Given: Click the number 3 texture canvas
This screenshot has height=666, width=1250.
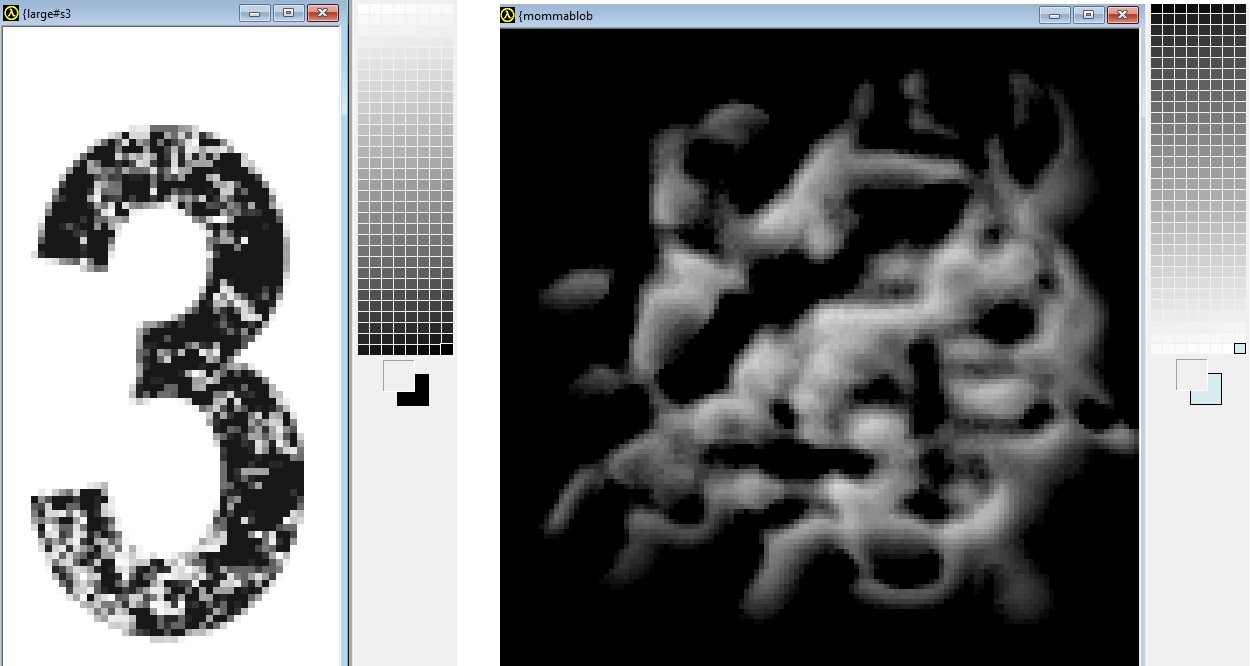Looking at the screenshot, I should coord(170,380).
